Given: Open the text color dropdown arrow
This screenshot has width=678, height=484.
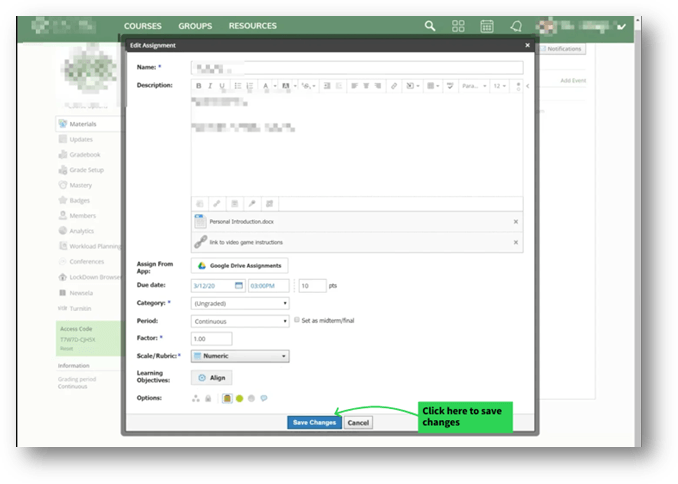Looking at the screenshot, I should click(275, 86).
